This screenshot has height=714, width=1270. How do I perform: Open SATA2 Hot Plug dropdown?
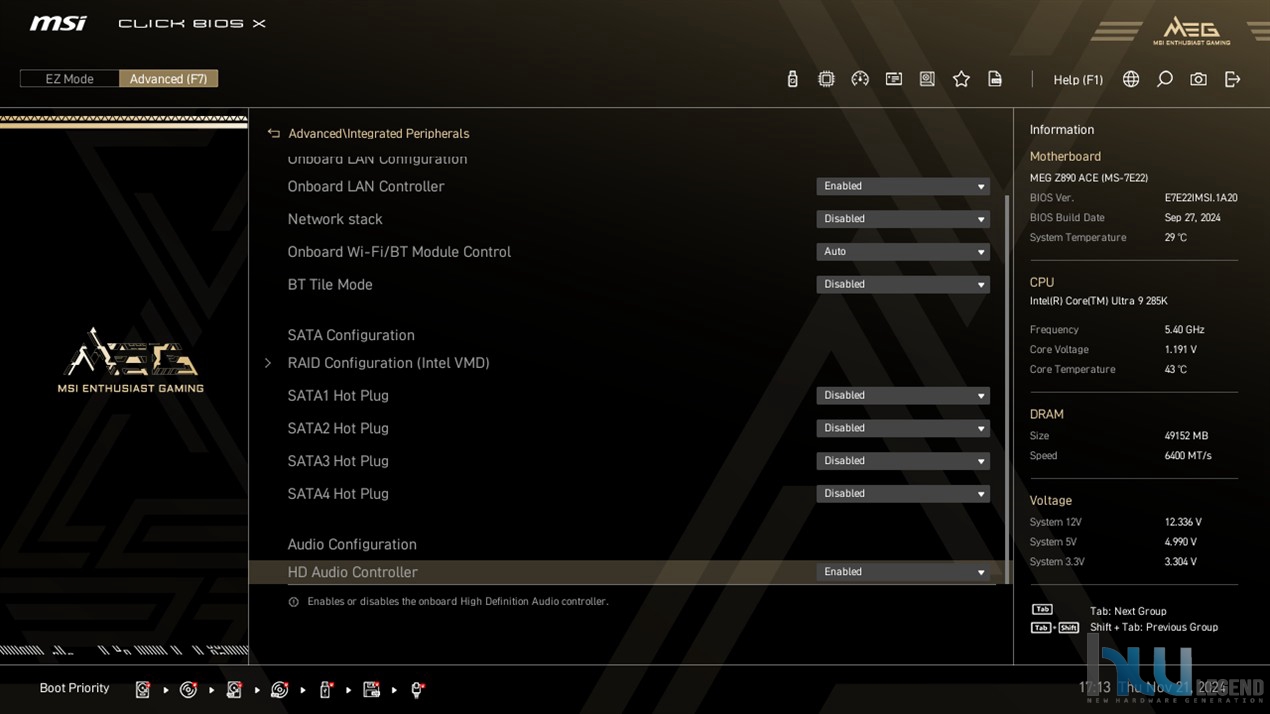tap(903, 428)
